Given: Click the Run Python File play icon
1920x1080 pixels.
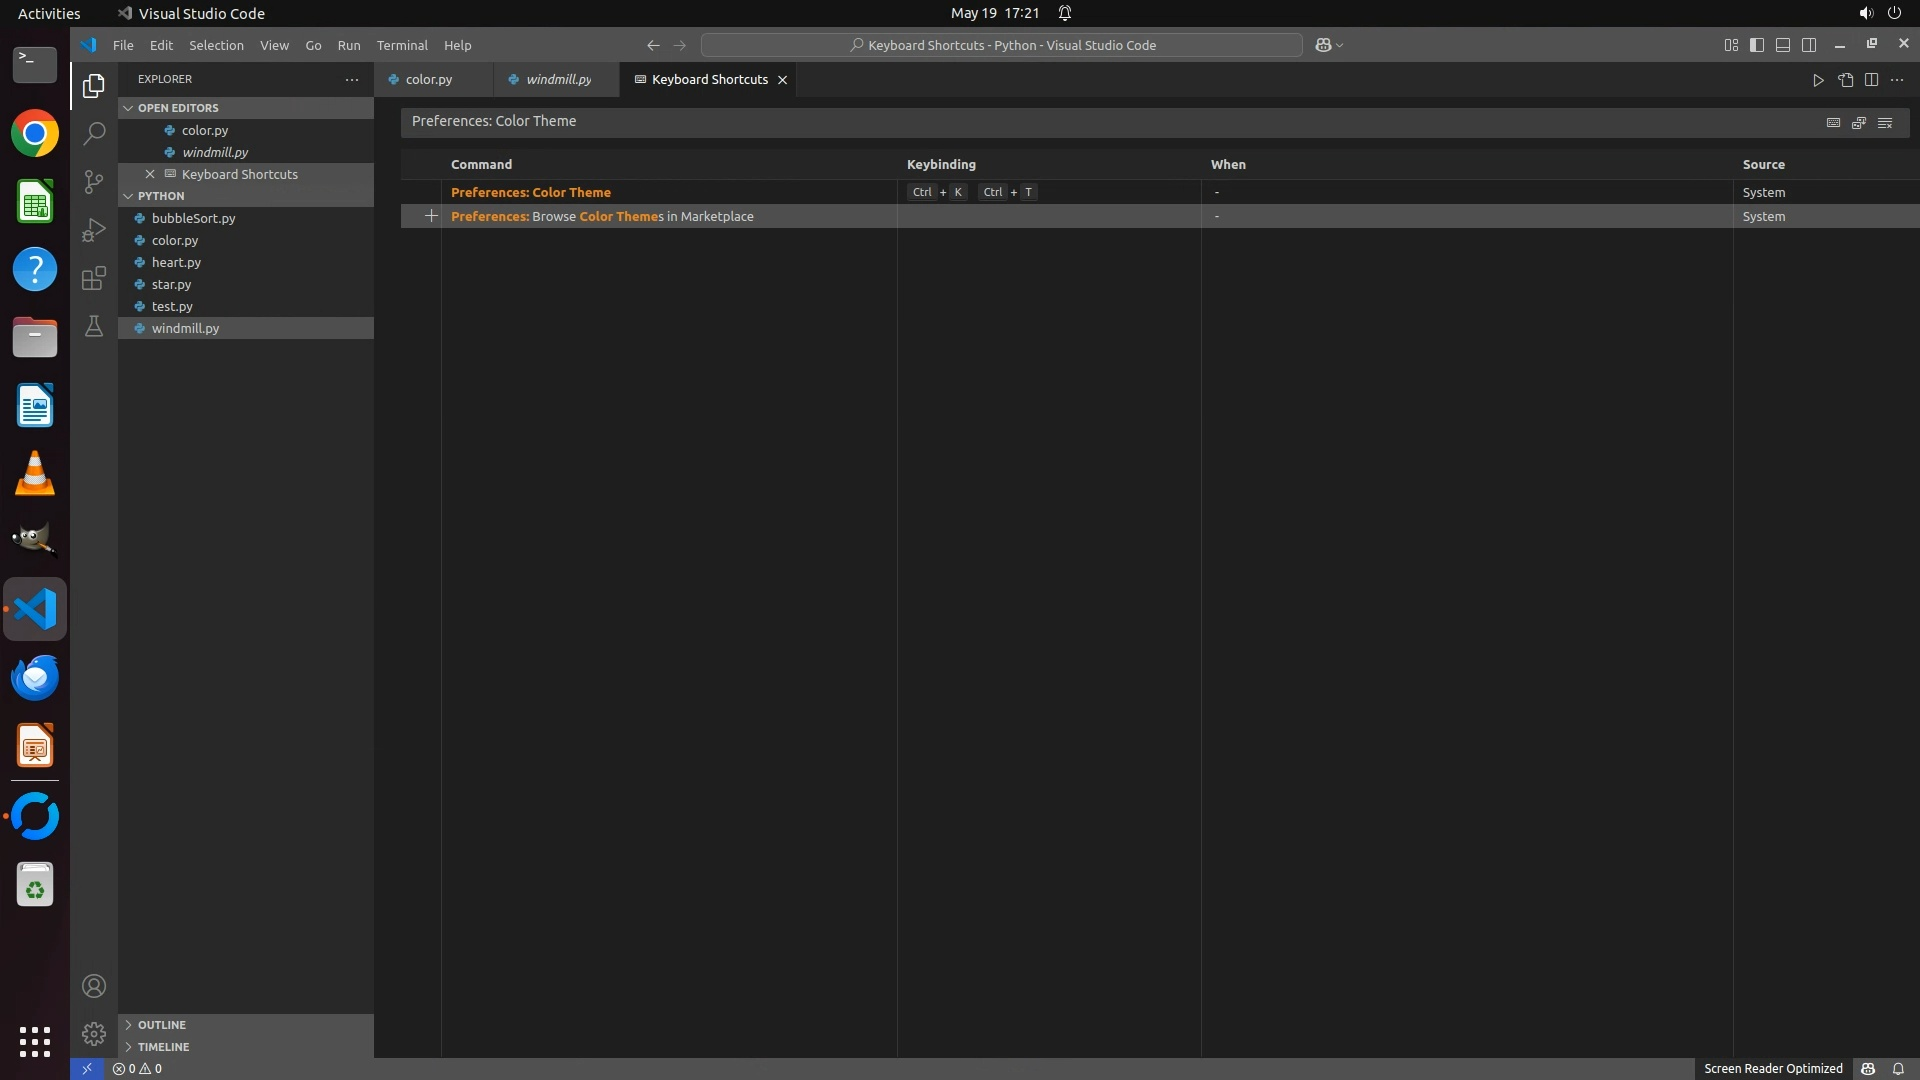Looking at the screenshot, I should 1818,80.
